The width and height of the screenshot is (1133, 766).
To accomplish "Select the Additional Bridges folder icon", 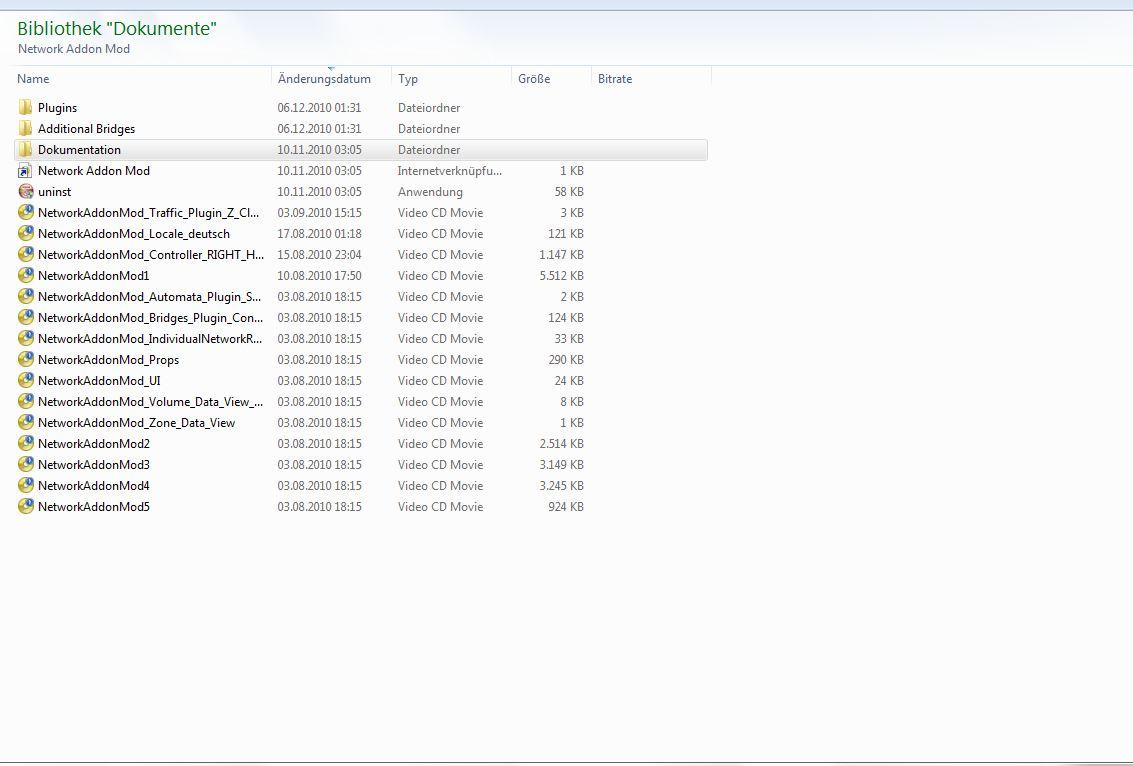I will (x=26, y=129).
